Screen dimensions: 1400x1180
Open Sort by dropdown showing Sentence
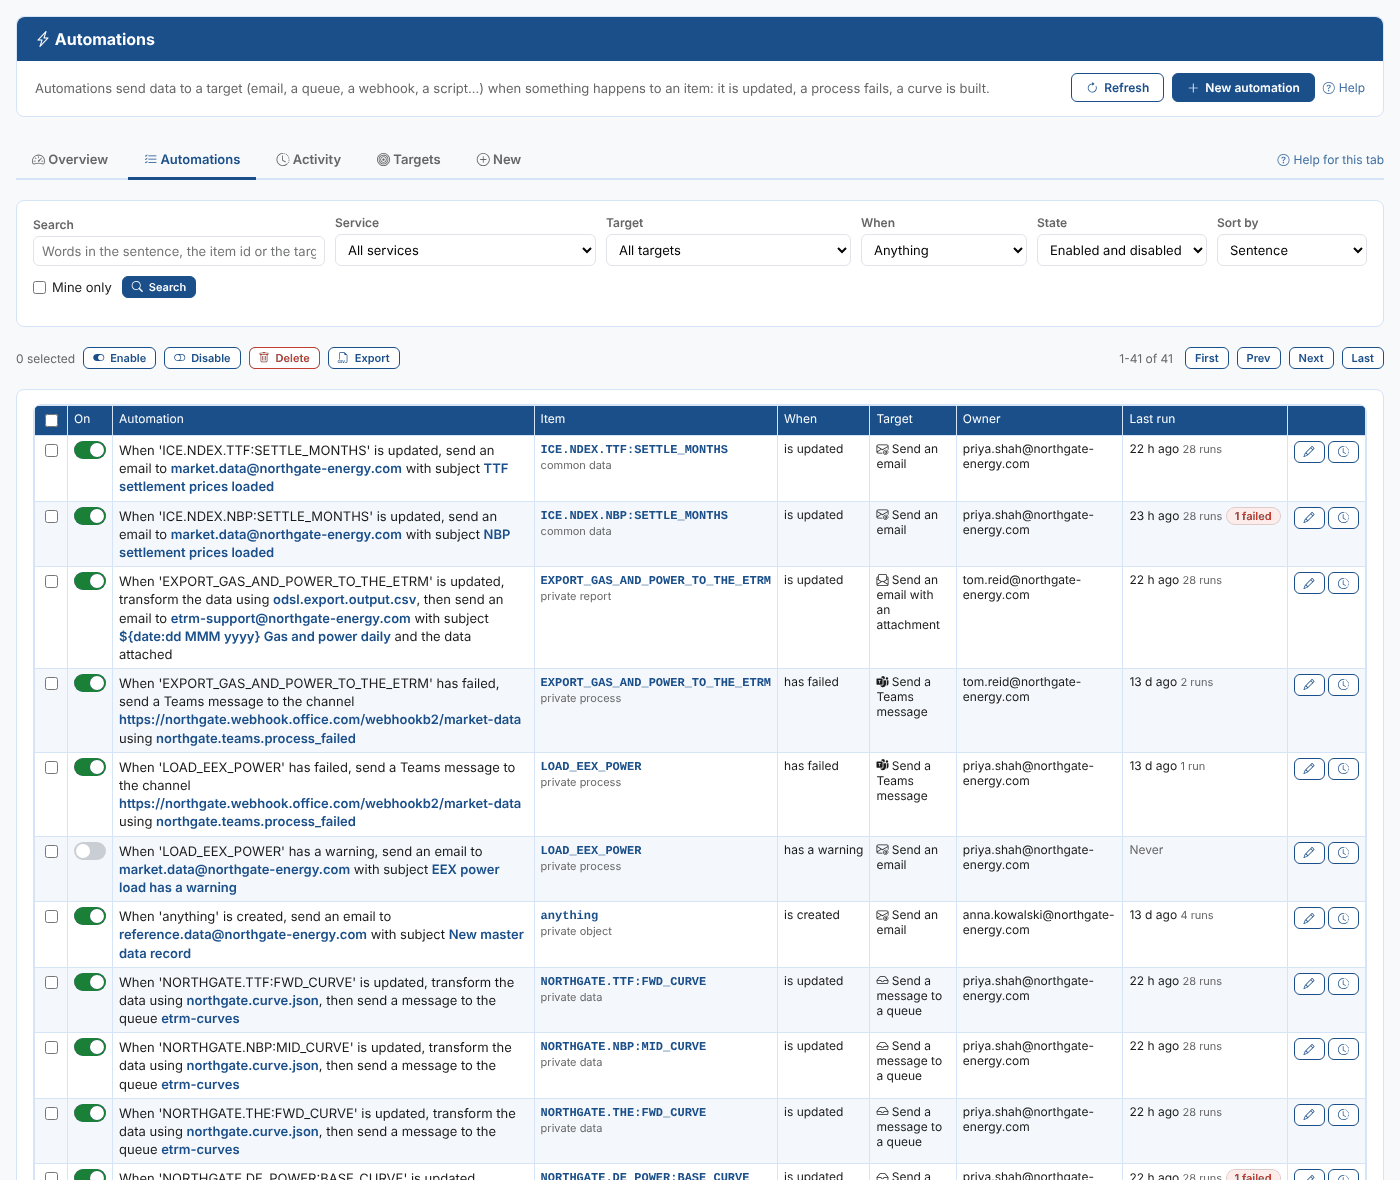click(1292, 250)
